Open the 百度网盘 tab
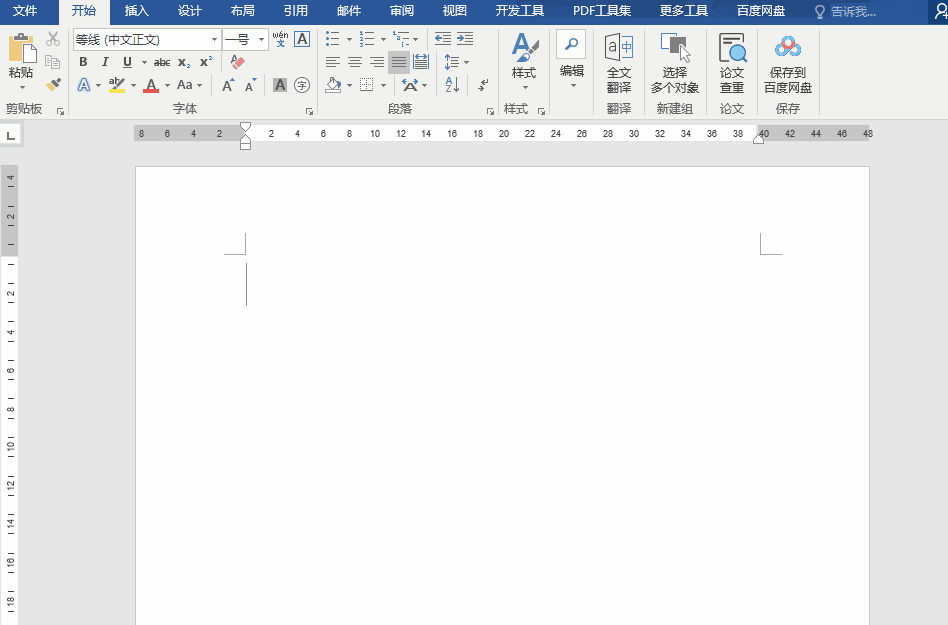The height and width of the screenshot is (625, 948). (x=761, y=11)
